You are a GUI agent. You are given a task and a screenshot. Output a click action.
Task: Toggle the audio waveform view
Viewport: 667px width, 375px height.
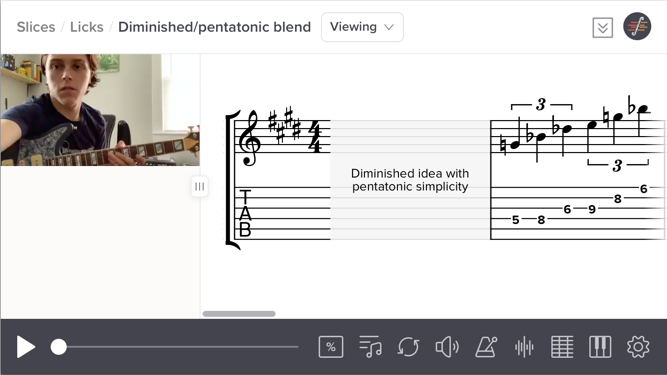(x=524, y=347)
